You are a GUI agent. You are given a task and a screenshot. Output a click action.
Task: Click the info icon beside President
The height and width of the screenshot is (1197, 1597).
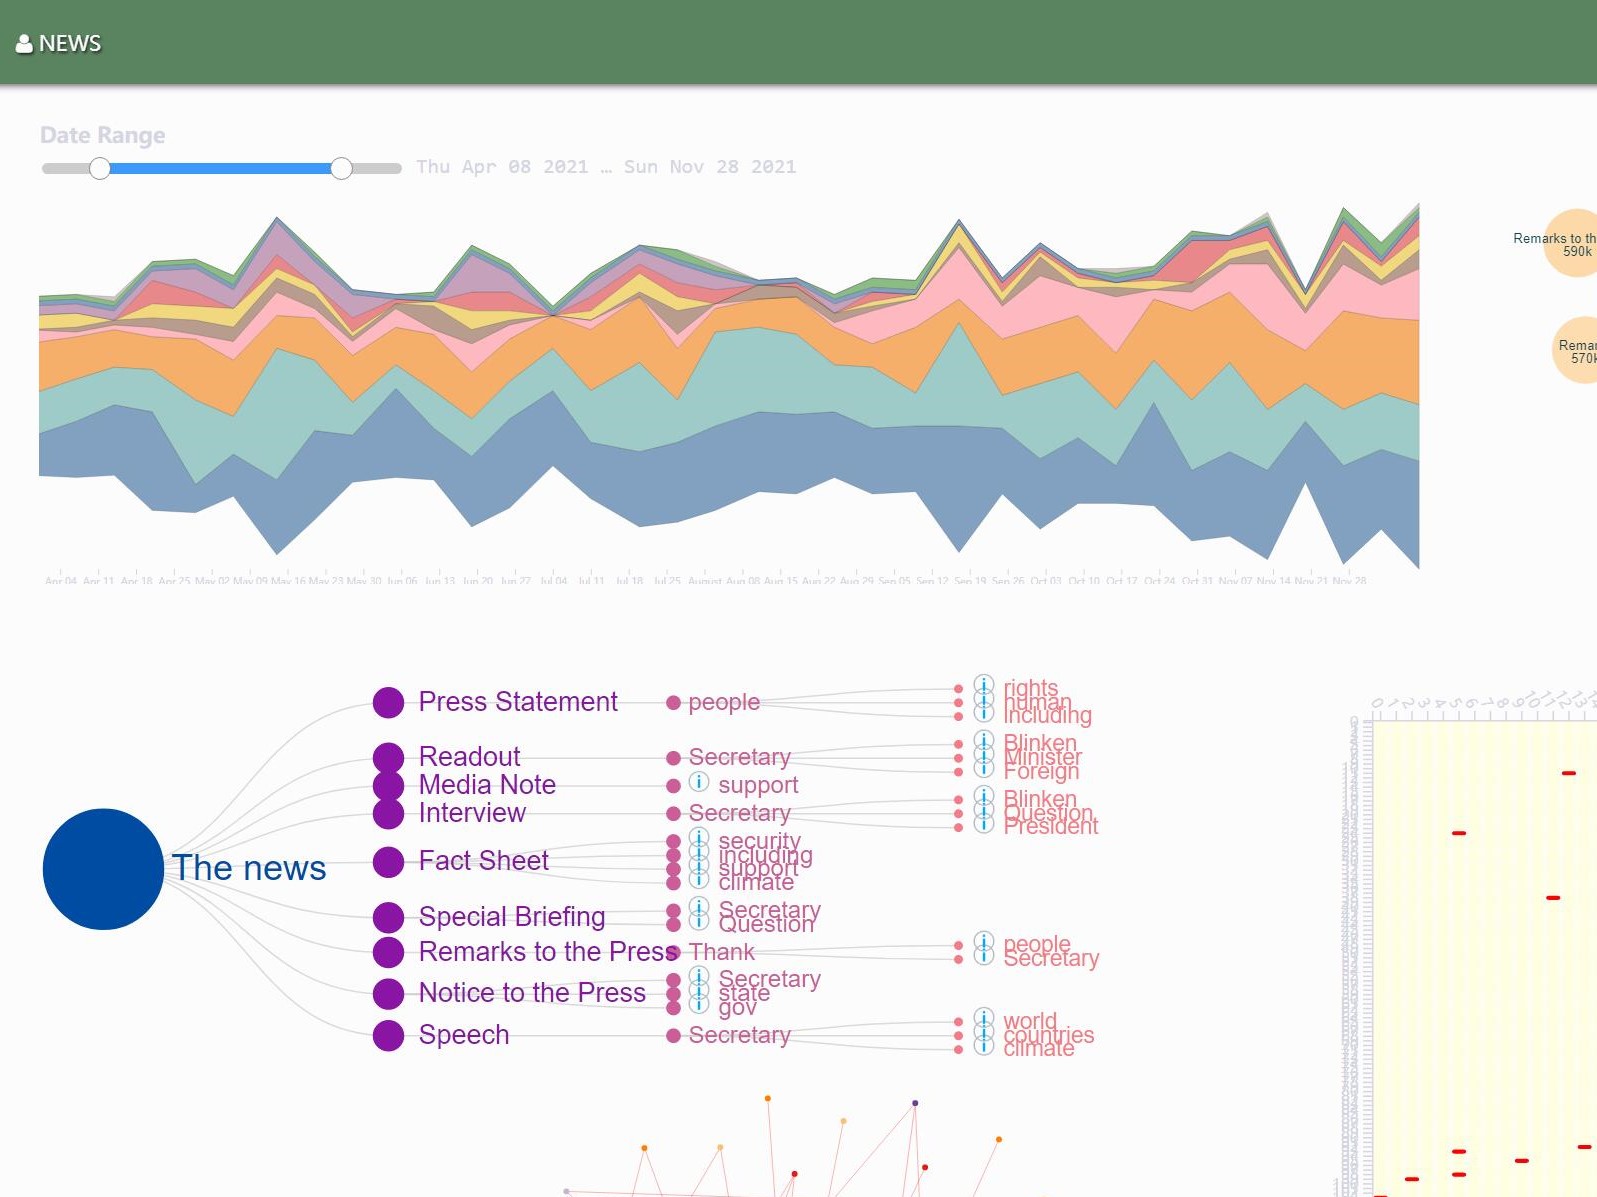pyautogui.click(x=984, y=824)
